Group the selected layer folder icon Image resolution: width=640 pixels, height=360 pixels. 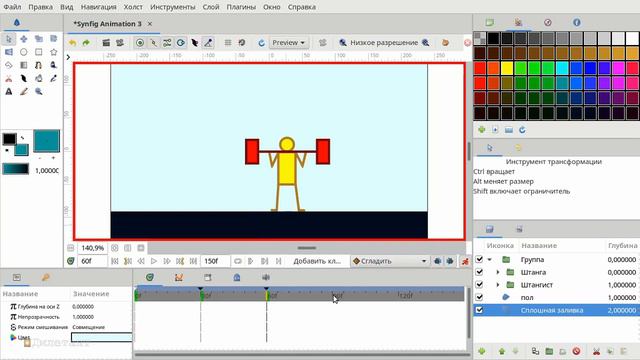pos(549,351)
